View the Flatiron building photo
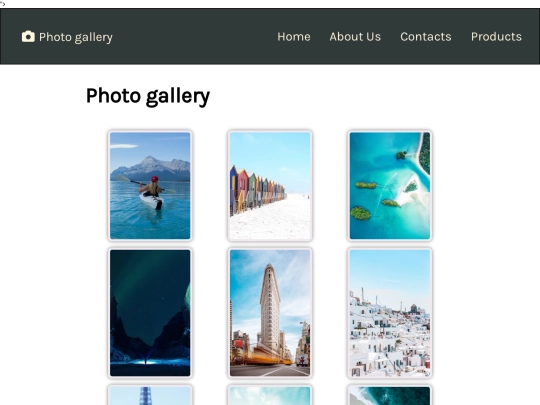Screen dimensions: 540x405 tap(270, 313)
